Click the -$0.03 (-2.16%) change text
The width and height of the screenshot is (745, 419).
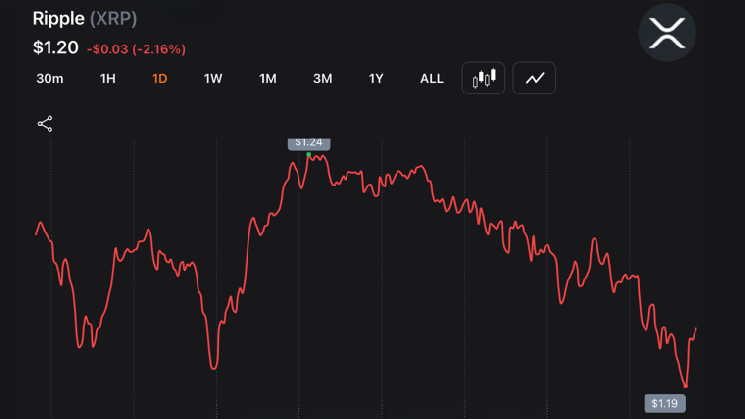click(x=136, y=49)
